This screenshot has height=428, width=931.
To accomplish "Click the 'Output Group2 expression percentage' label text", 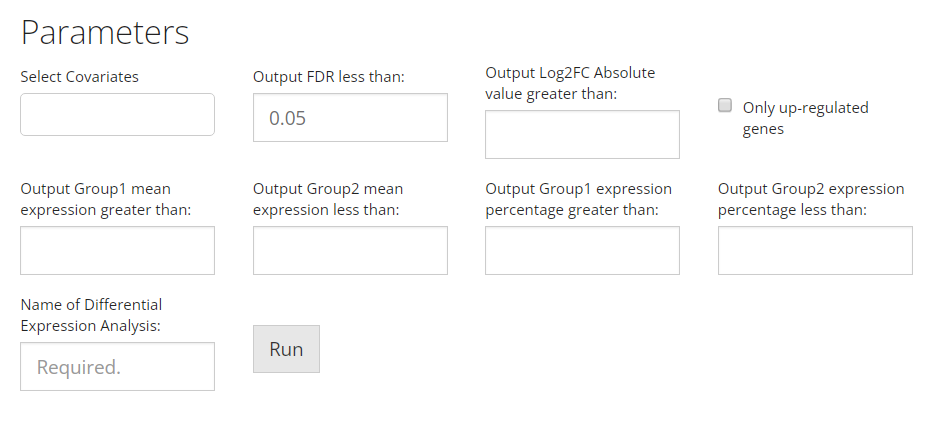I will click(x=810, y=199).
